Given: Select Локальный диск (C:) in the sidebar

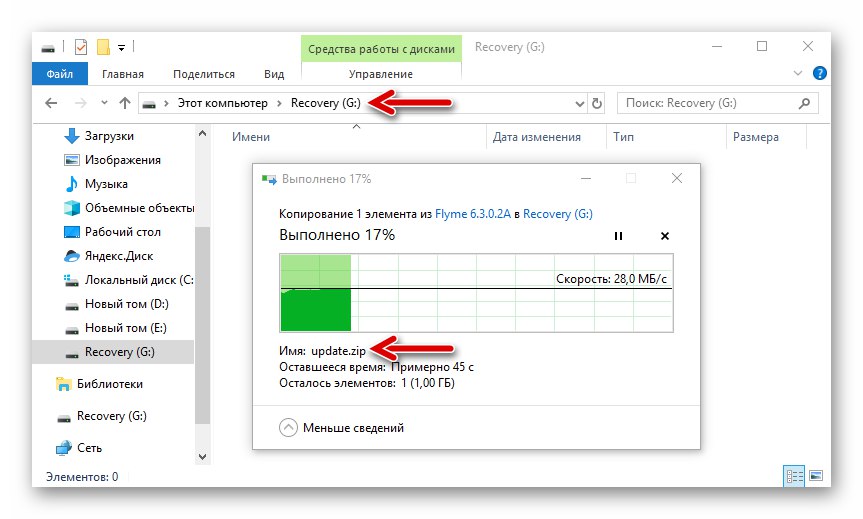Looking at the screenshot, I should (x=139, y=280).
